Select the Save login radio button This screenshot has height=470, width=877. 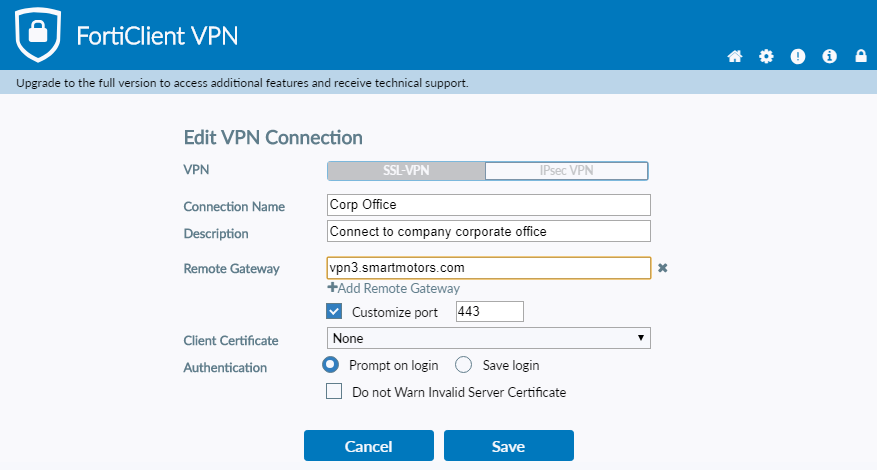pos(464,365)
